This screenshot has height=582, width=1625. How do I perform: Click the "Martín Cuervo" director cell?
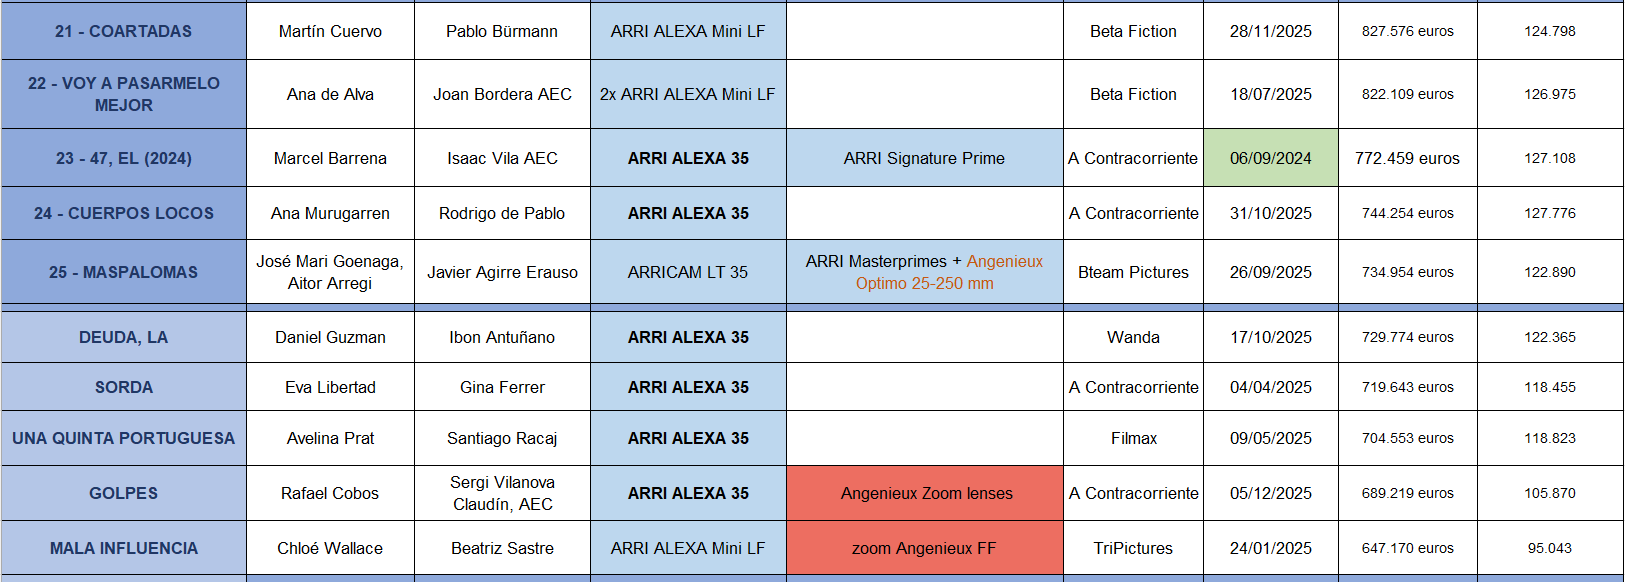point(330,31)
